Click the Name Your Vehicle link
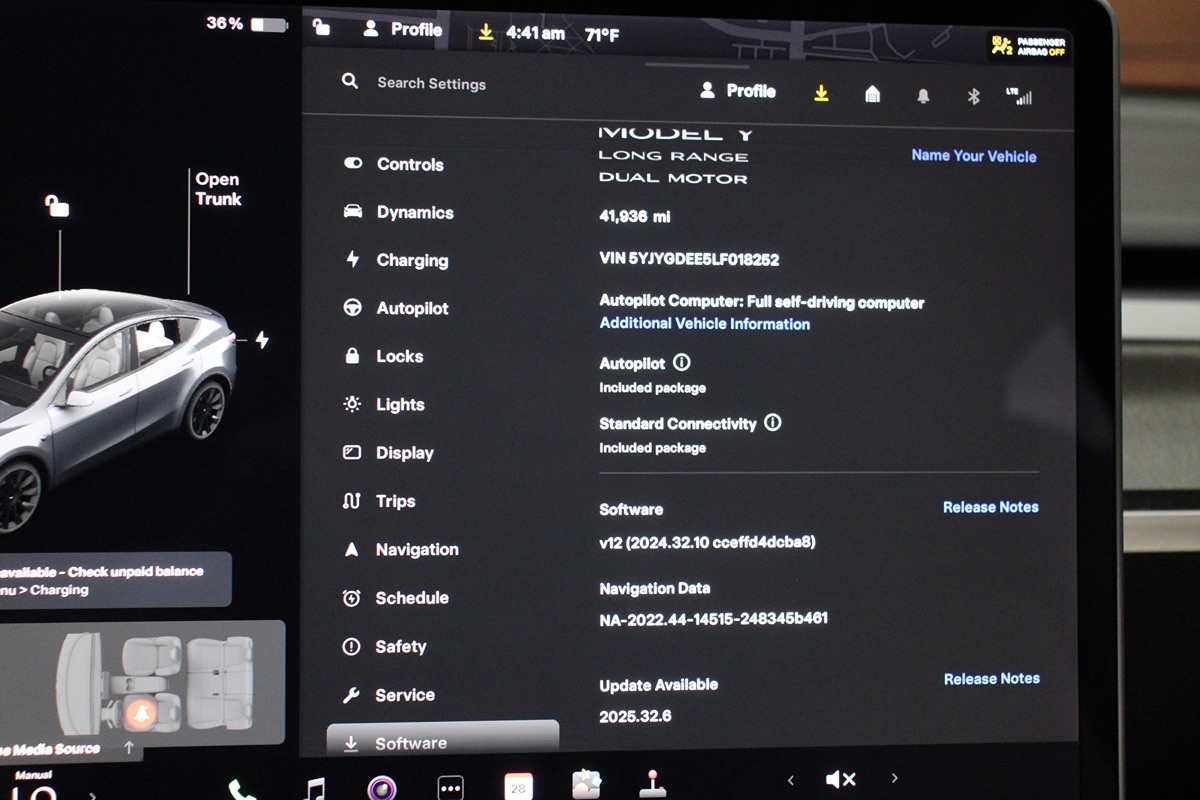This screenshot has height=800, width=1200. coord(973,156)
